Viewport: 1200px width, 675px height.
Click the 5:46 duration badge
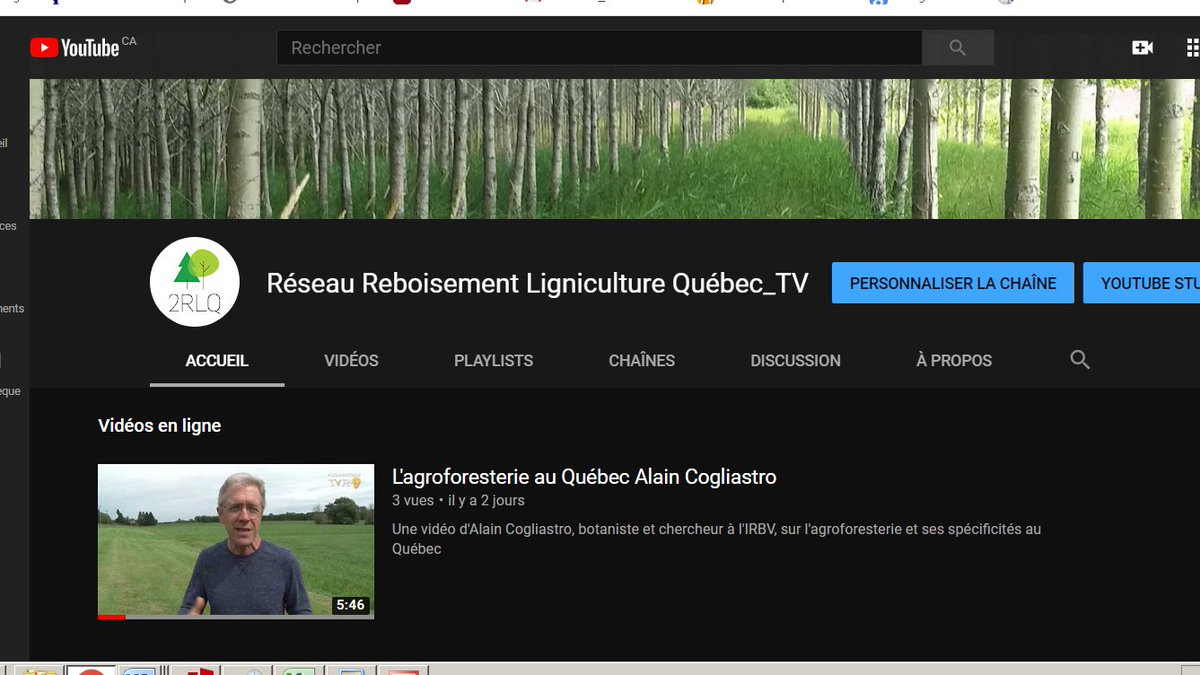[350, 605]
